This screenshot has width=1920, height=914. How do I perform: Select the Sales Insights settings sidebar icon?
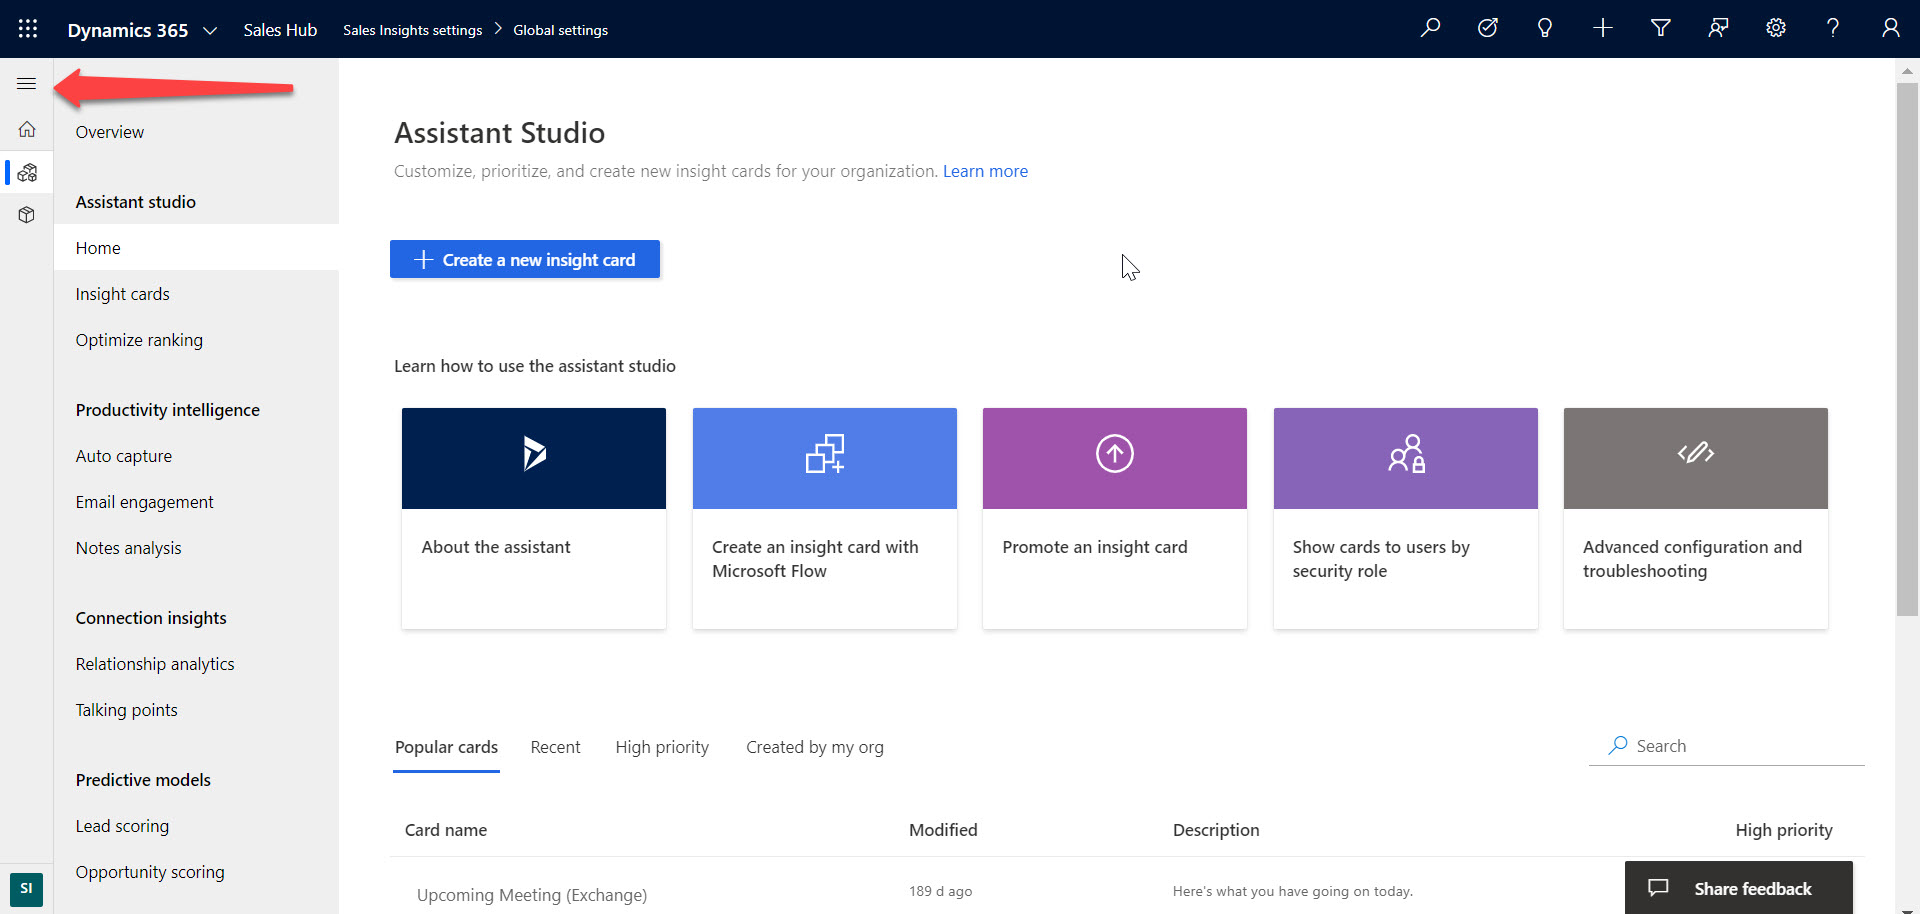coord(27,172)
